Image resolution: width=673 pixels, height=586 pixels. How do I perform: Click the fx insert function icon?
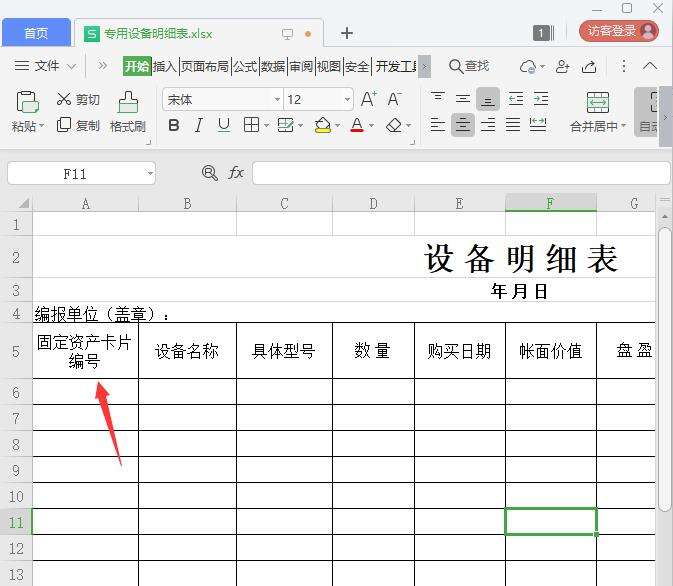[236, 173]
